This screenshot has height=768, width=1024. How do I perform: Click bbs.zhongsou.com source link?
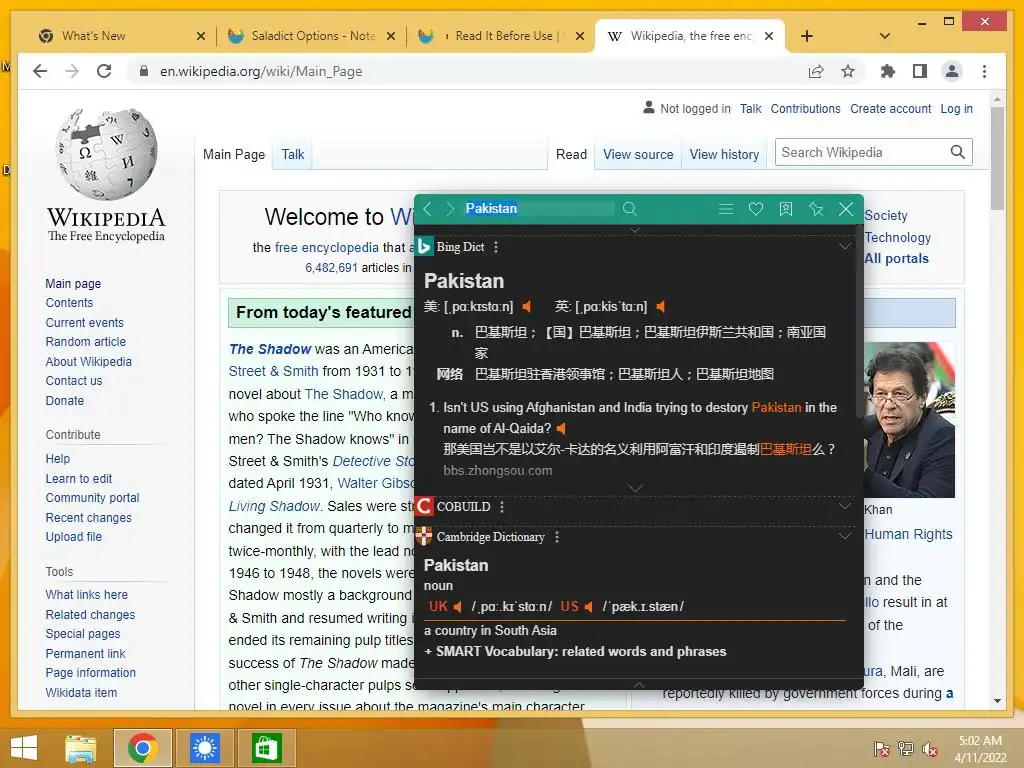pyautogui.click(x=498, y=471)
